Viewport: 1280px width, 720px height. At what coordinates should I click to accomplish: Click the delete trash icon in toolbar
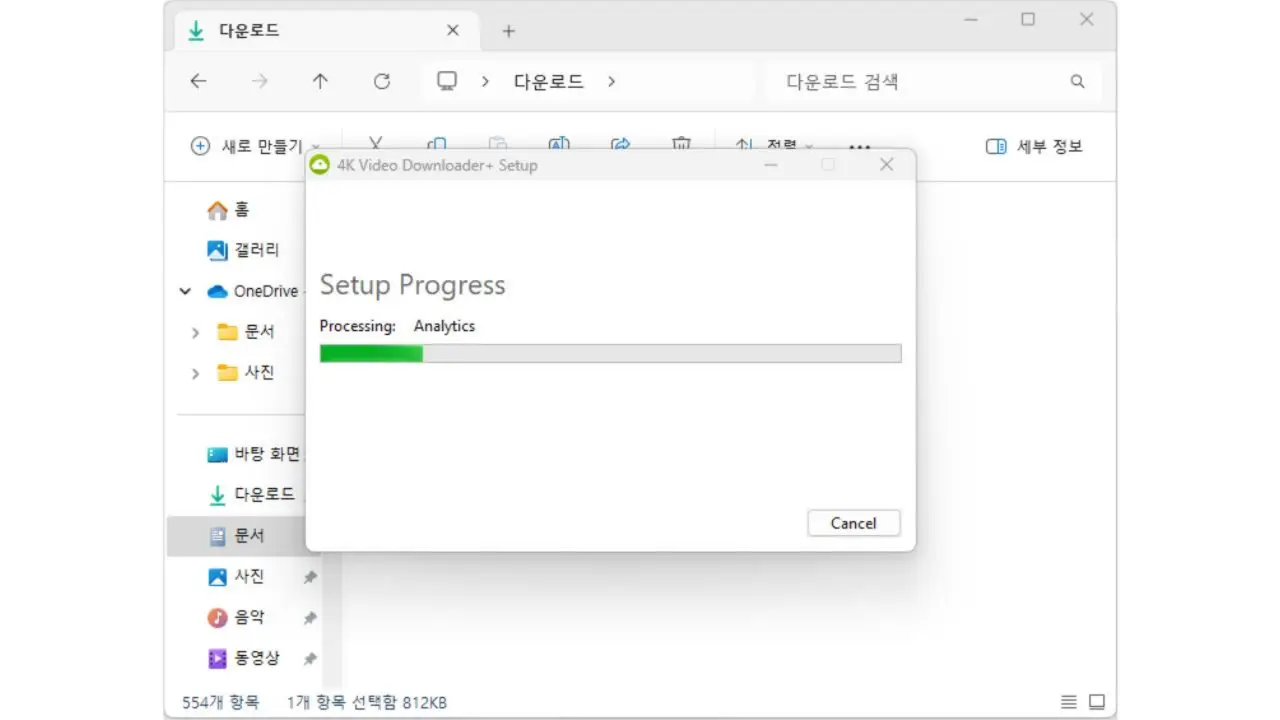click(681, 144)
